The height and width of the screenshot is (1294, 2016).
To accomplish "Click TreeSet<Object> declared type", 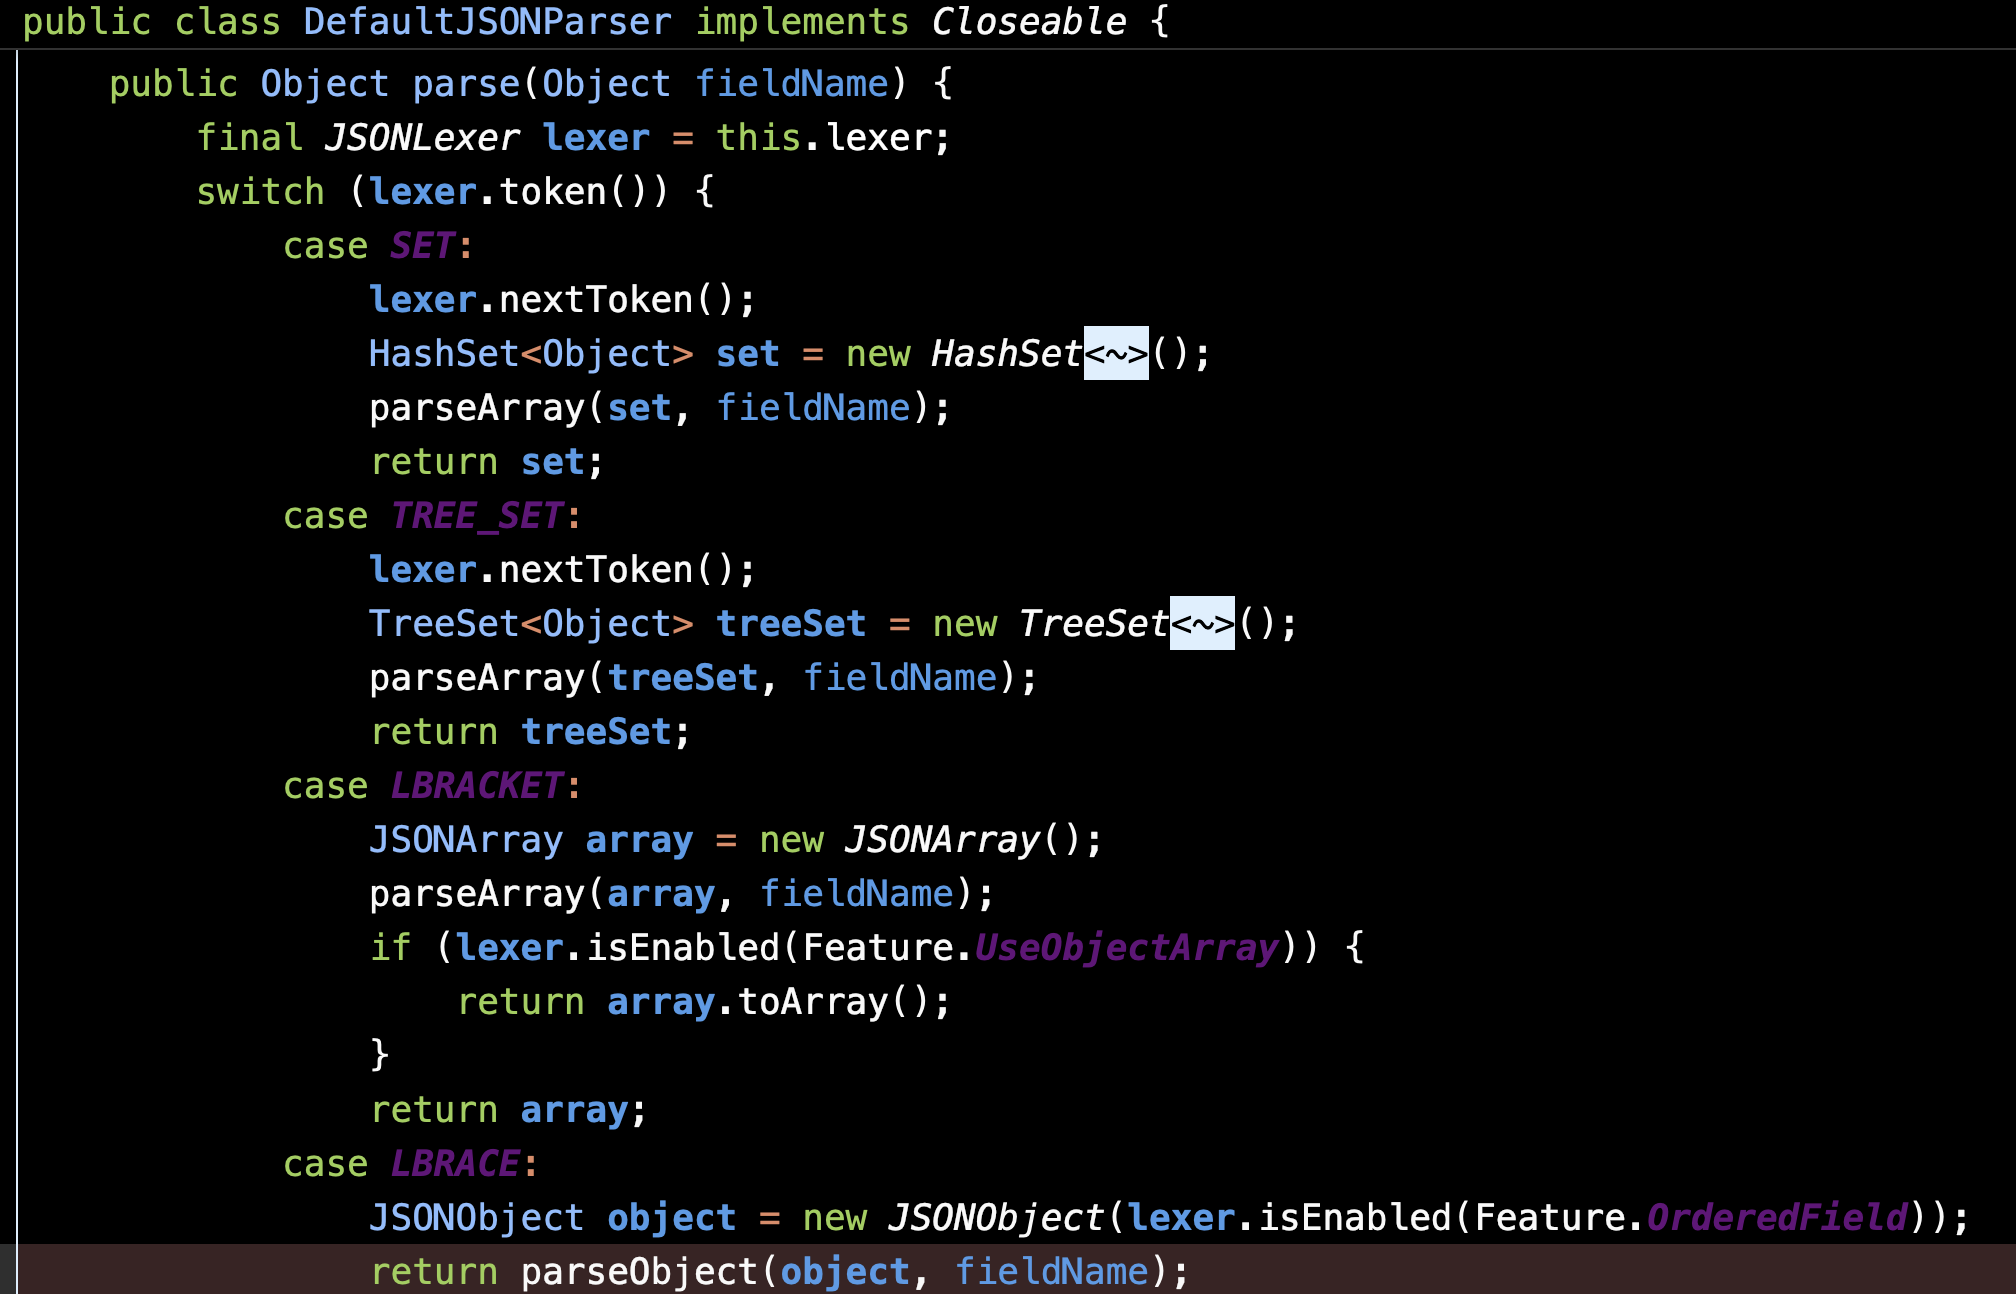I will [x=531, y=624].
